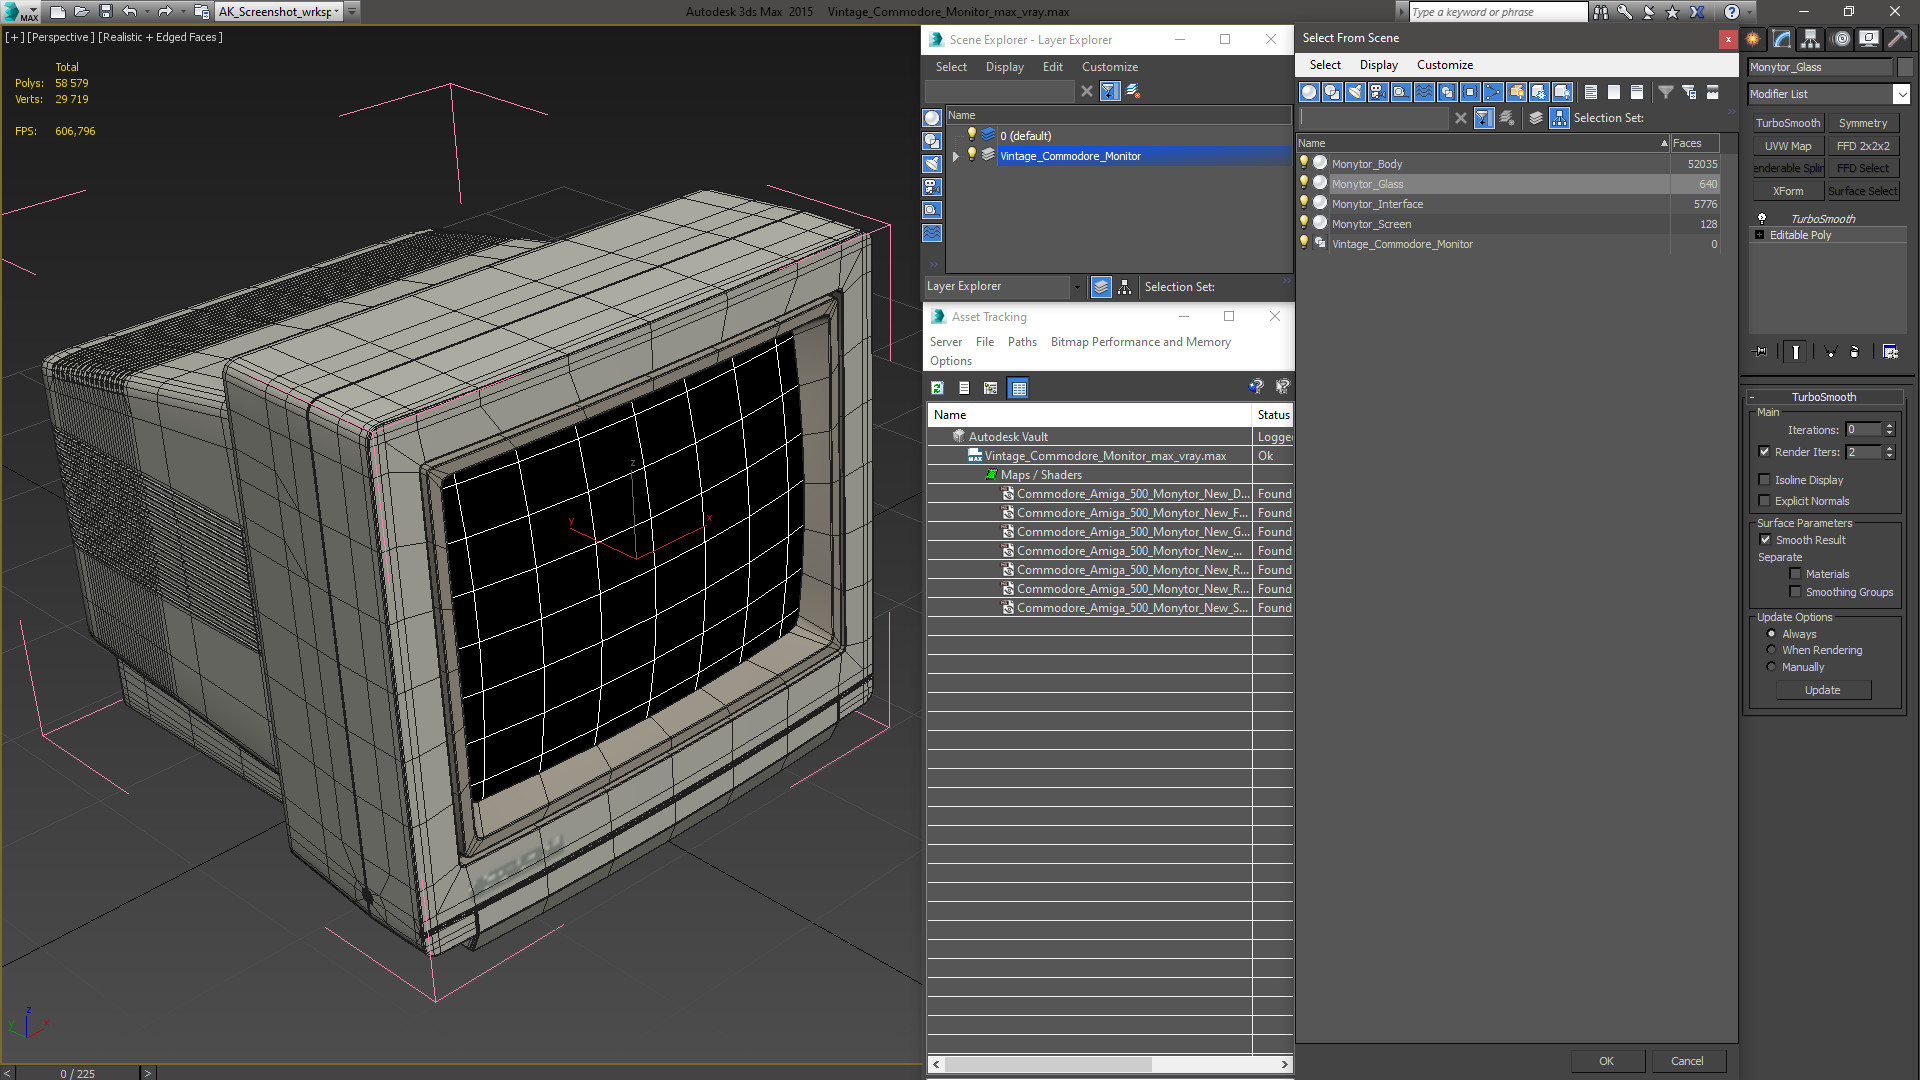
Task: Expand Editable Poly sub-objects in stack
Action: (1760, 235)
